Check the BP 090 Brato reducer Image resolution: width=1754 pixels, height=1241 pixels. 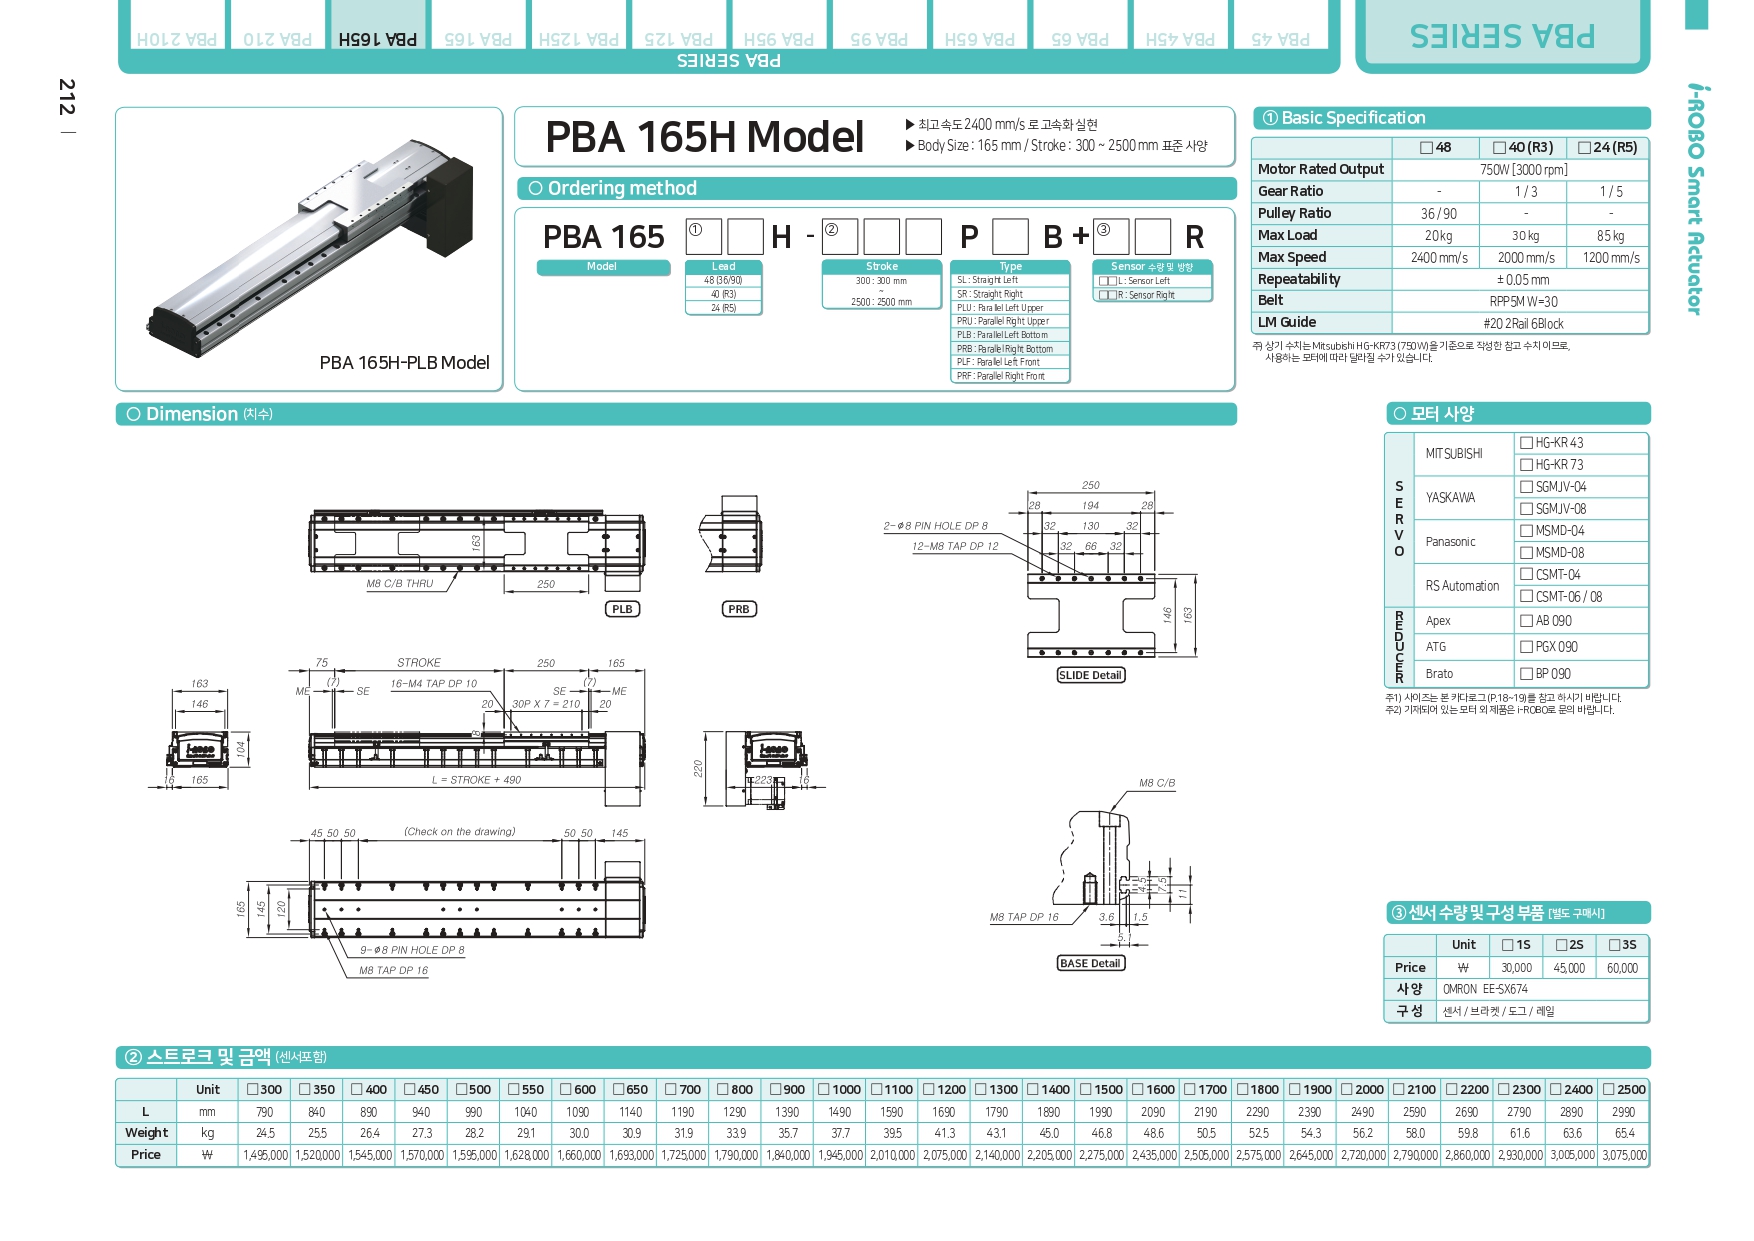pyautogui.click(x=1526, y=674)
